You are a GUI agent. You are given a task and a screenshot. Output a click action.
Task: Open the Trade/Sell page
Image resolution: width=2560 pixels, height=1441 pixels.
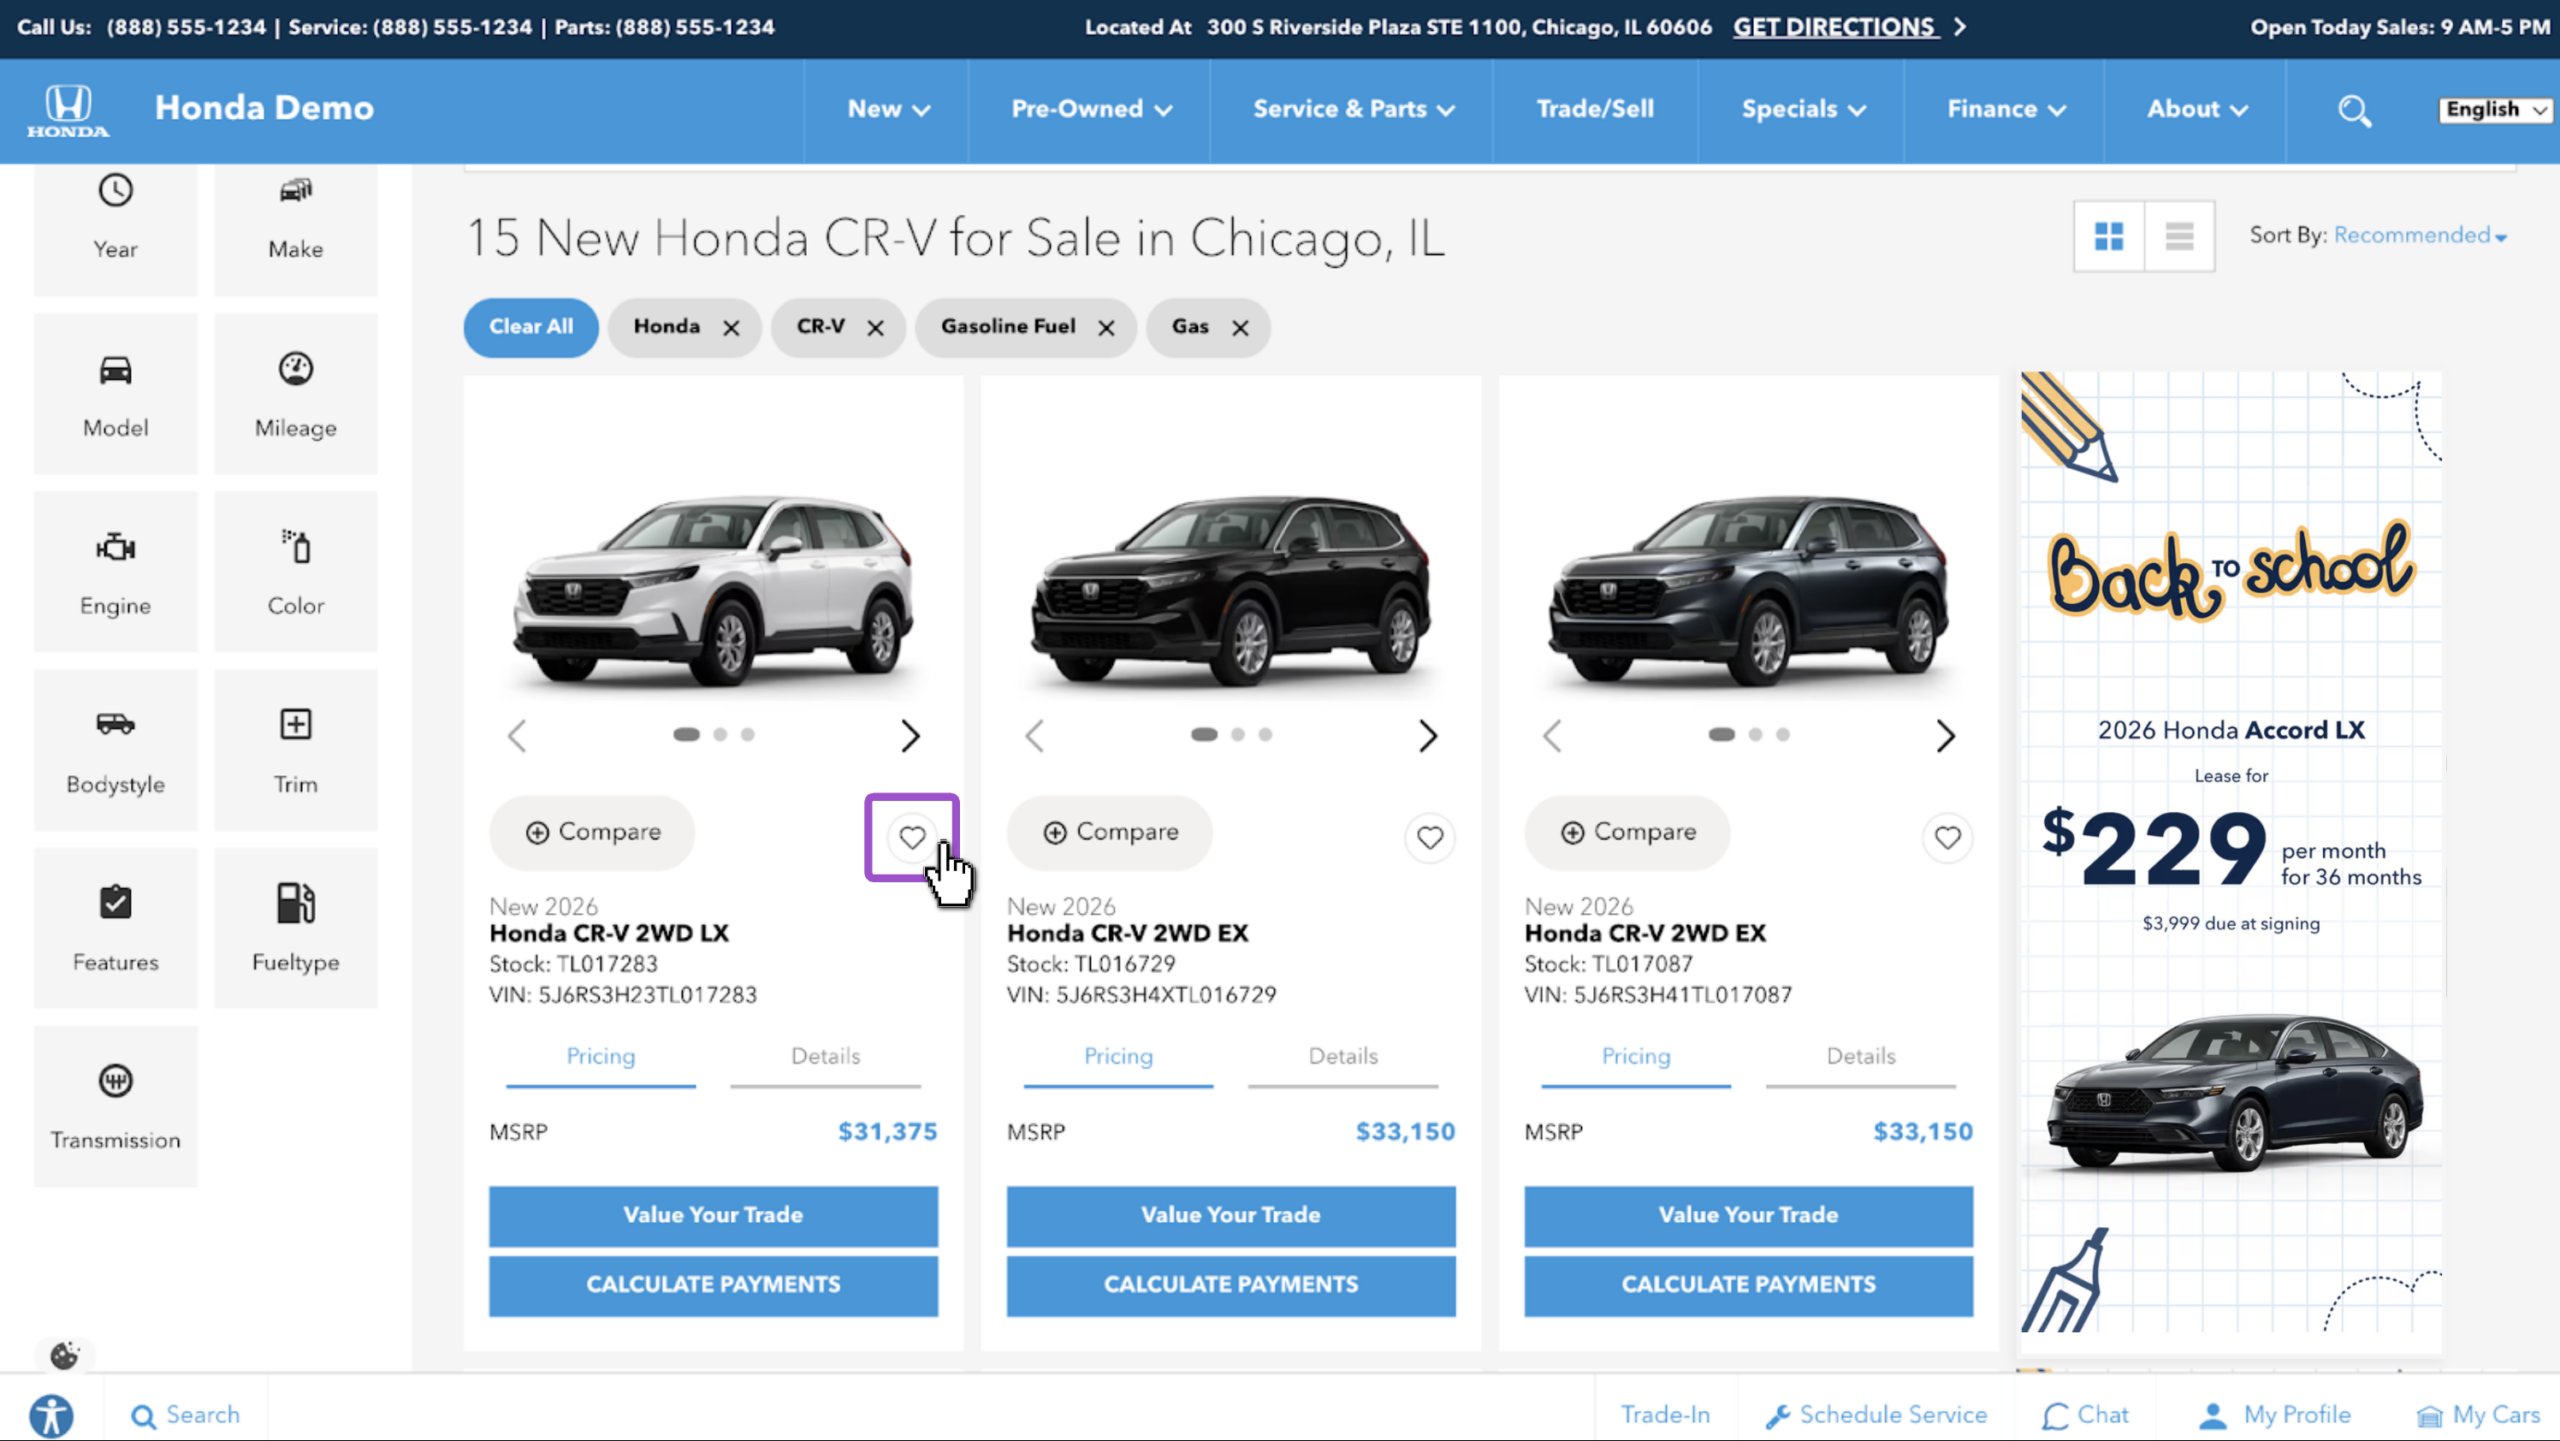click(x=1595, y=109)
